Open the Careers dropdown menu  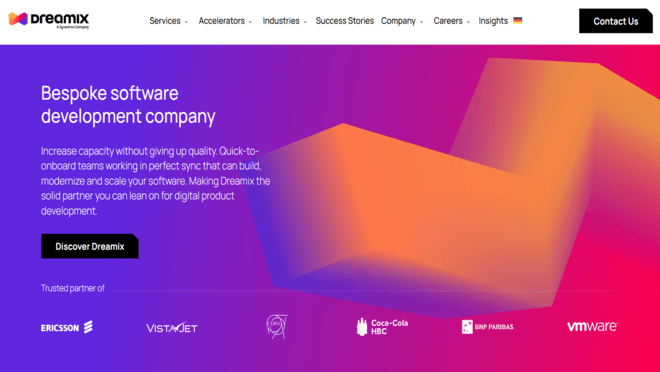pos(452,21)
